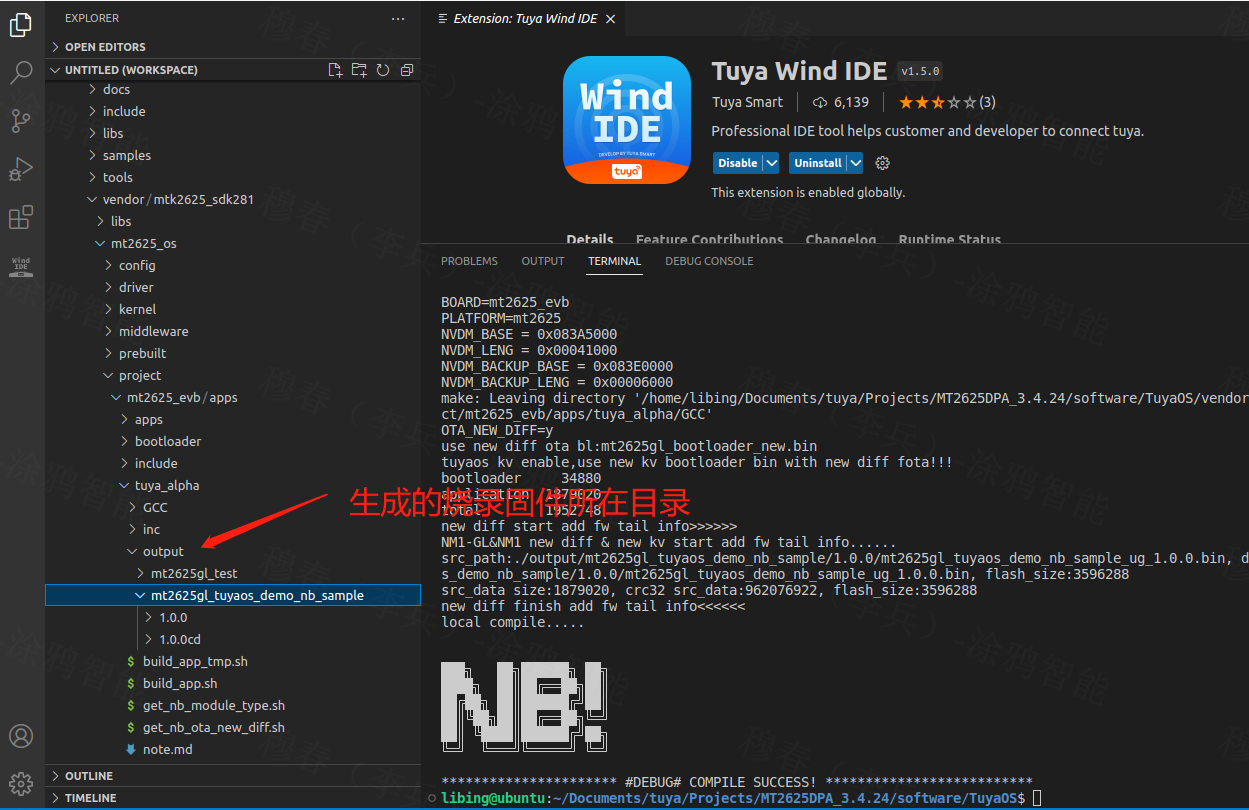This screenshot has width=1249, height=810.
Task: Expand the config folder chevron
Action: click(109, 265)
